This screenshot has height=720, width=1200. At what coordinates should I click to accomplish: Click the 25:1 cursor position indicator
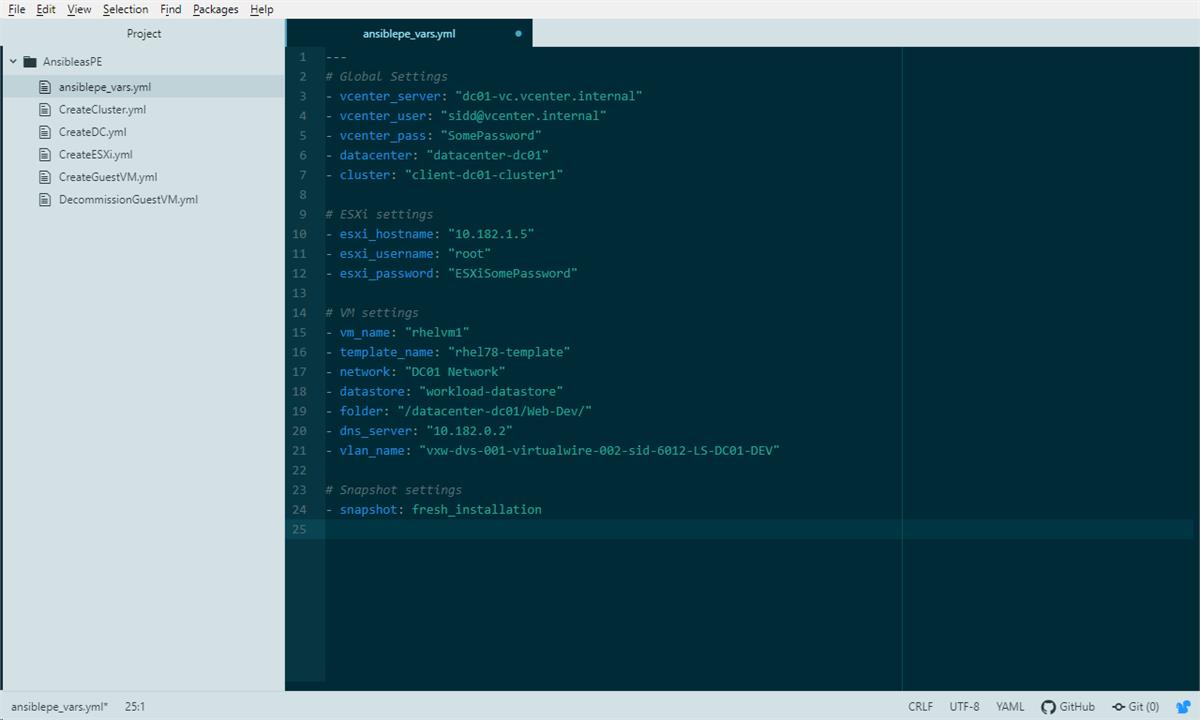[x=134, y=706]
